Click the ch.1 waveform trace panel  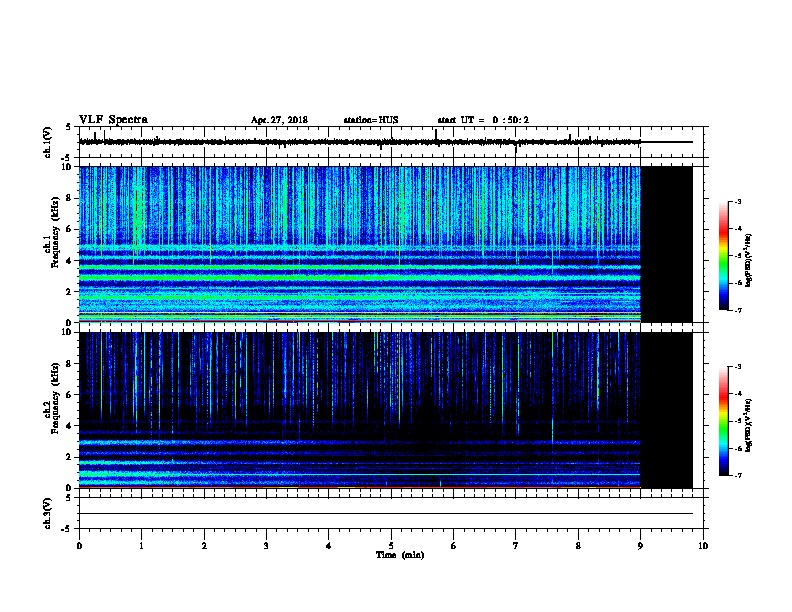tap(391, 142)
